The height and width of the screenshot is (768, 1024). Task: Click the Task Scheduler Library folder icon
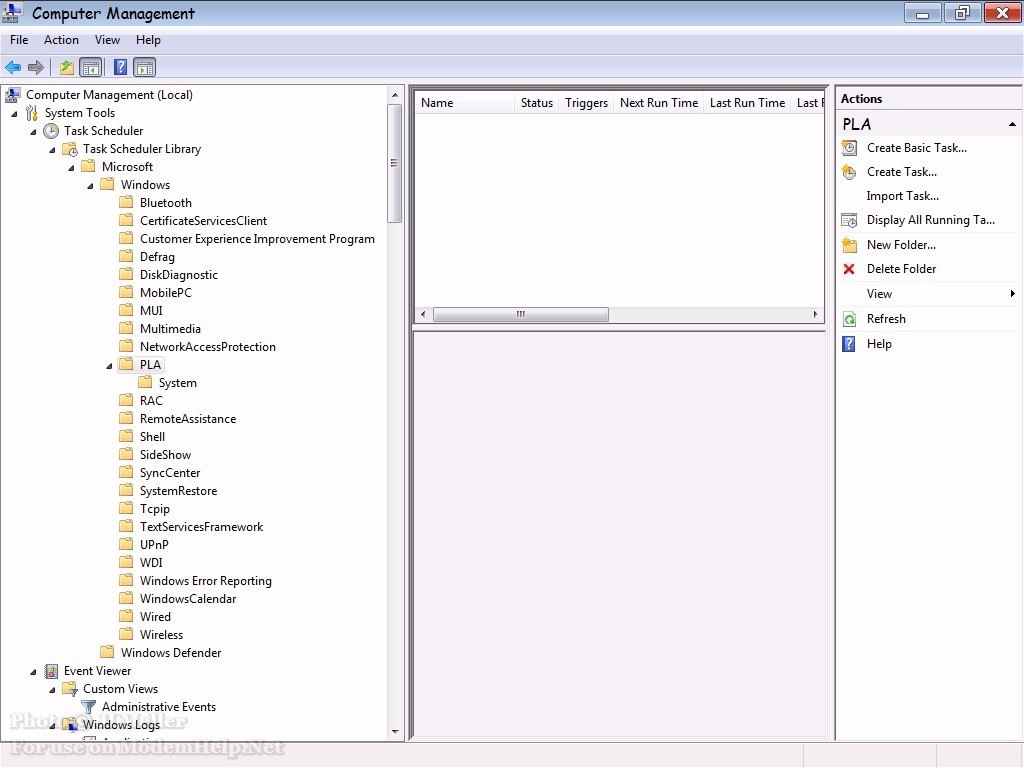coord(70,150)
